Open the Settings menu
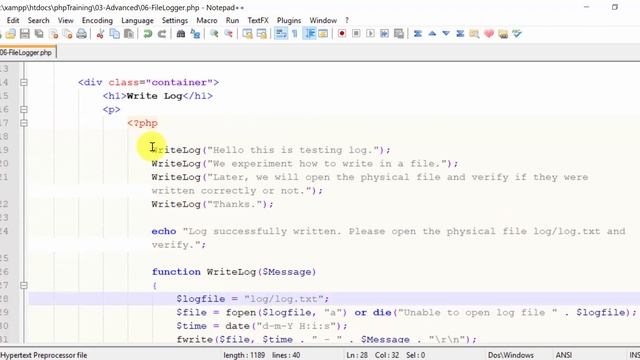The image size is (640, 360). [x=175, y=20]
